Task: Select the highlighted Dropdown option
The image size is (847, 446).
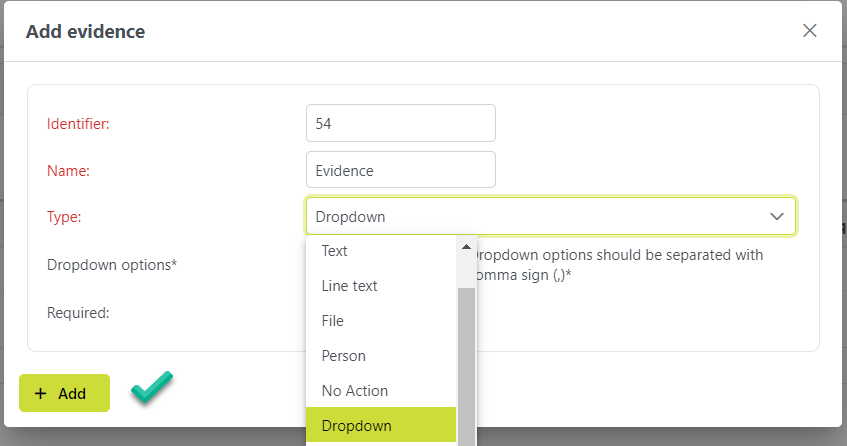Action: click(357, 426)
